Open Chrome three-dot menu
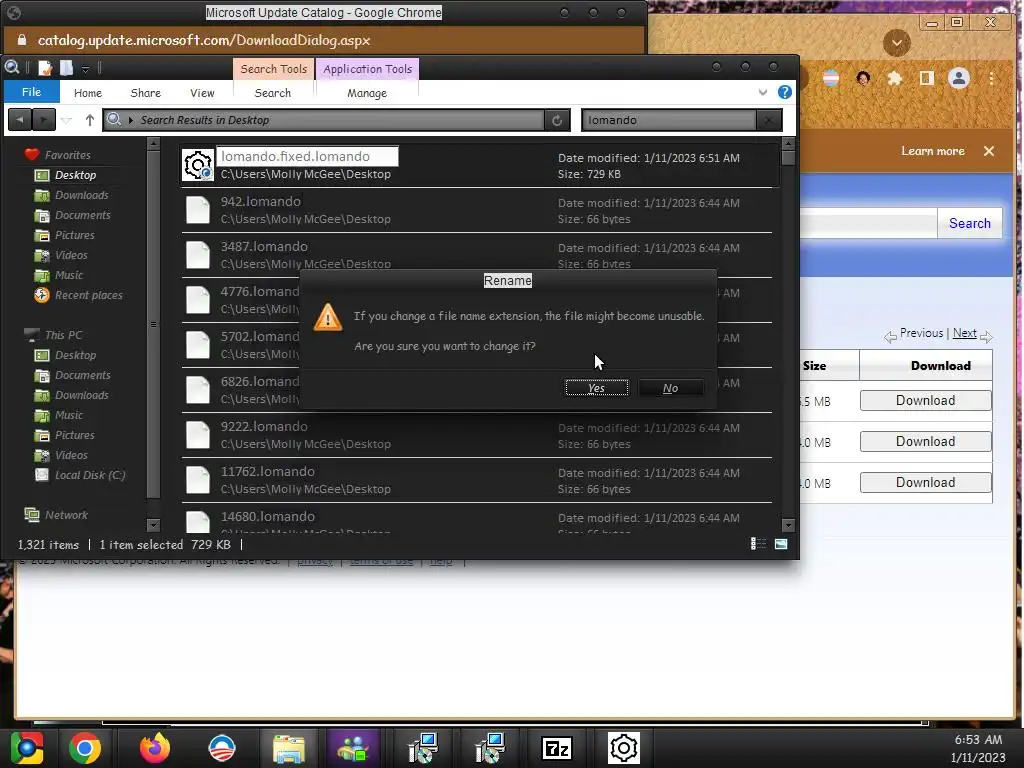 (x=991, y=78)
